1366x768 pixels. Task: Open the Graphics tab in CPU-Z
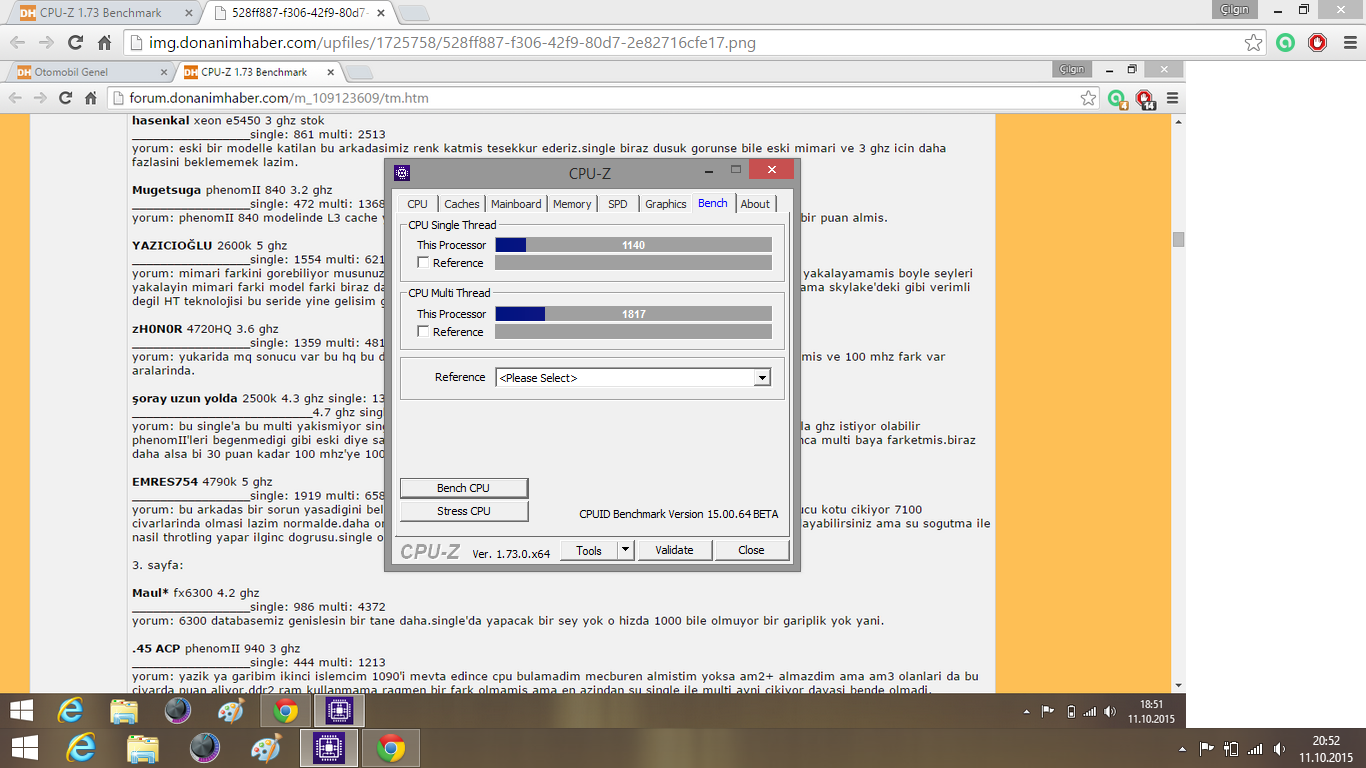click(x=666, y=204)
